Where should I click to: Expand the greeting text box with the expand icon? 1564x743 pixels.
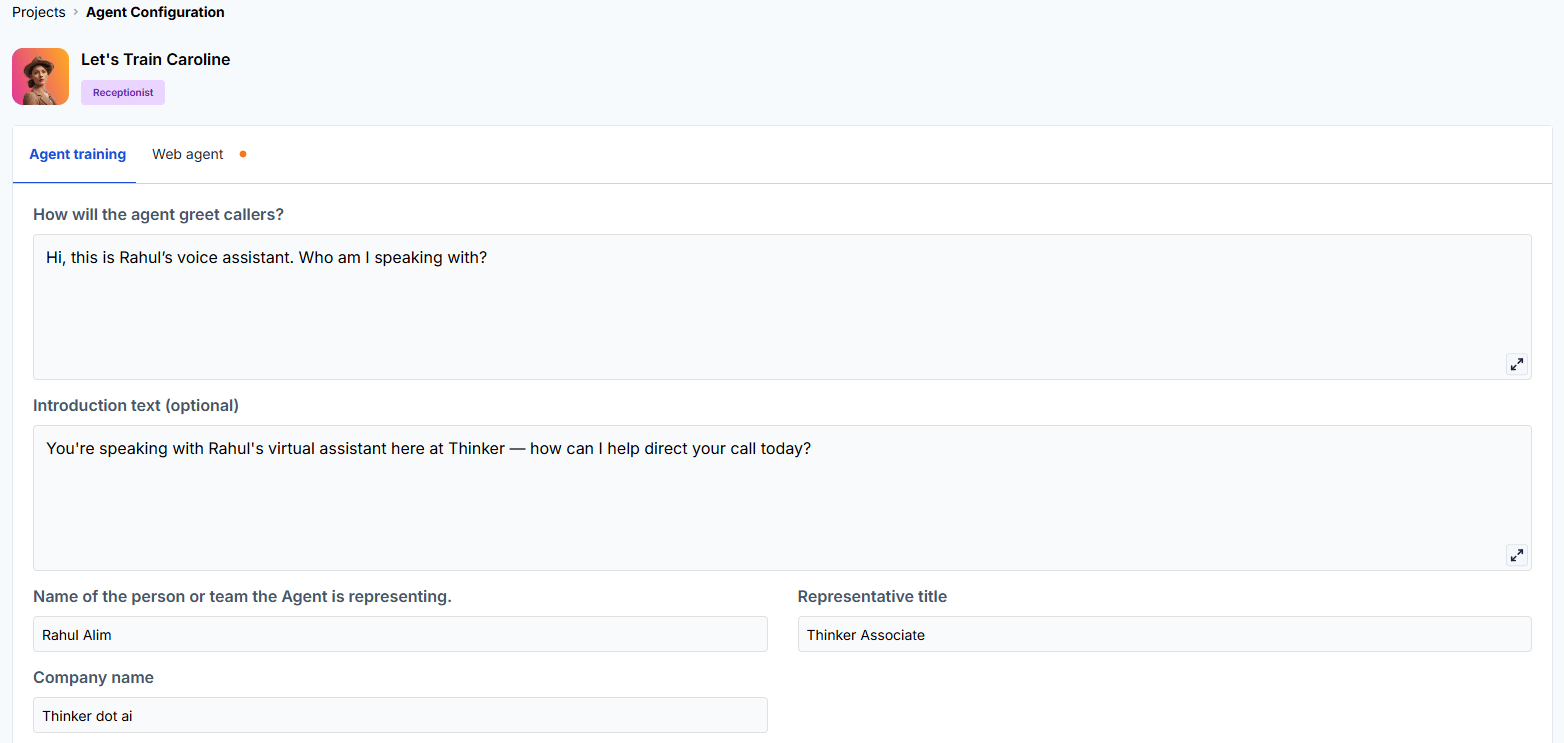point(1517,364)
